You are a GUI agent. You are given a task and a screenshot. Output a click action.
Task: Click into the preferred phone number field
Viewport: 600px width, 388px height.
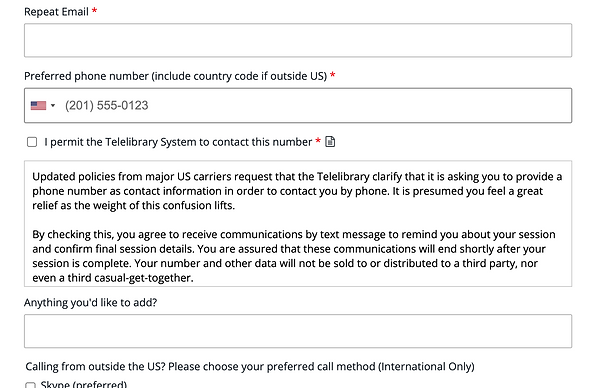click(298, 106)
